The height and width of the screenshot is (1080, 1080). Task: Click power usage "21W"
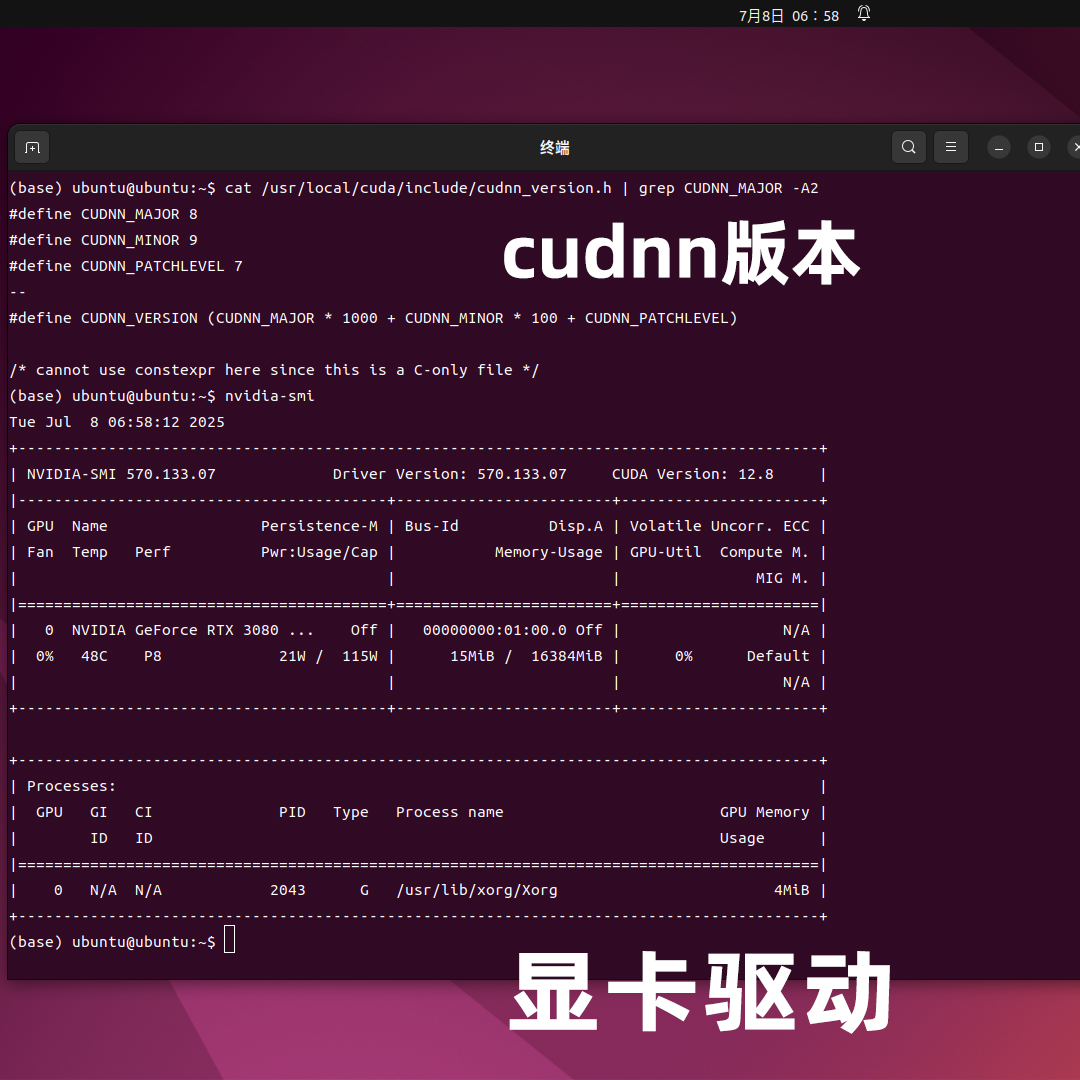(293, 656)
